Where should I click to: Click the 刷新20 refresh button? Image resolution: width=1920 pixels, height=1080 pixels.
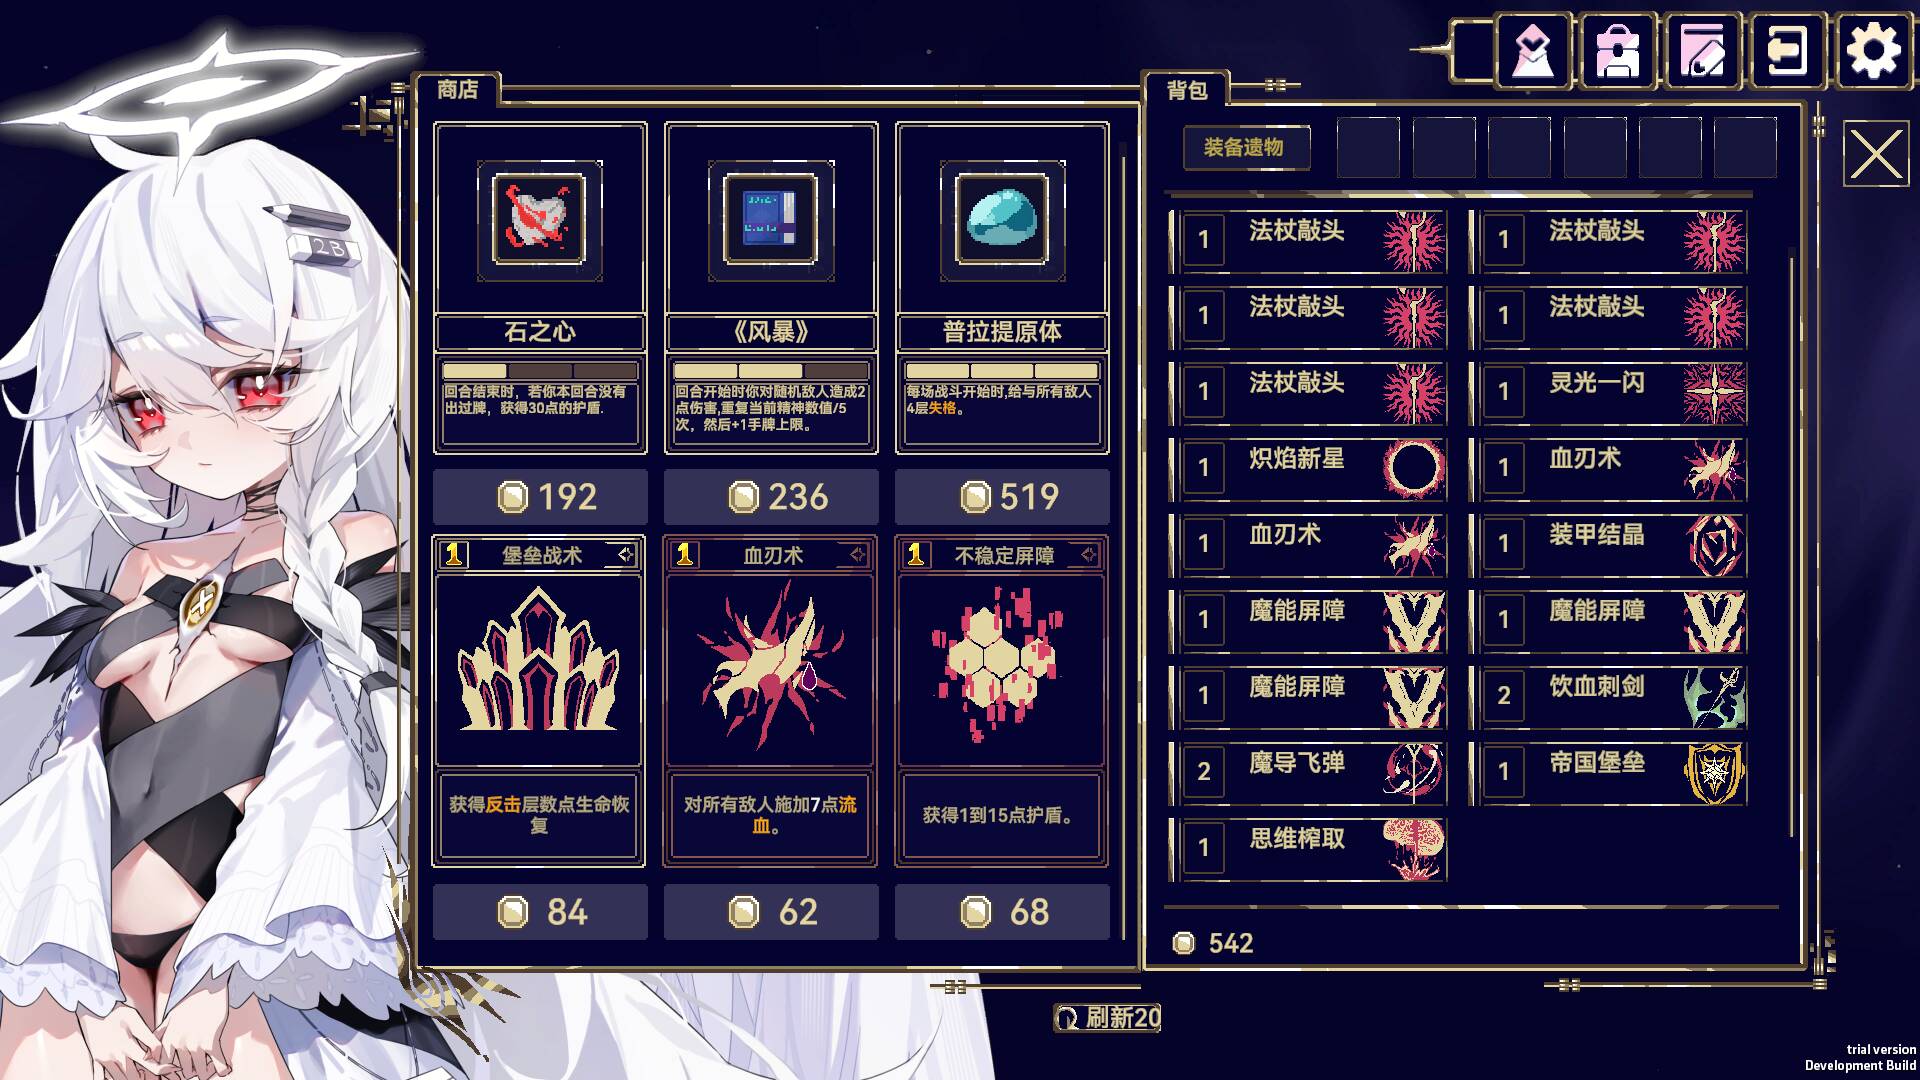click(x=1107, y=1018)
